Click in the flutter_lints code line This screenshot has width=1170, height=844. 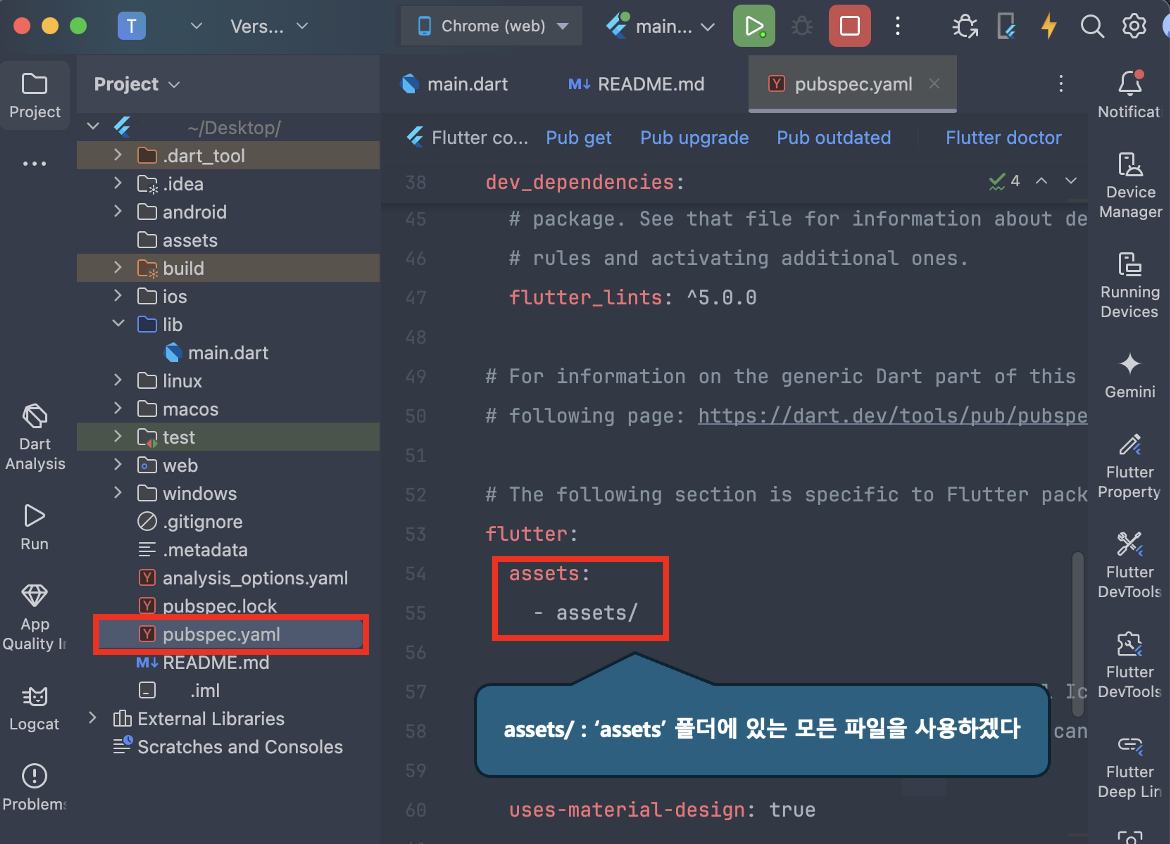tap(632, 298)
